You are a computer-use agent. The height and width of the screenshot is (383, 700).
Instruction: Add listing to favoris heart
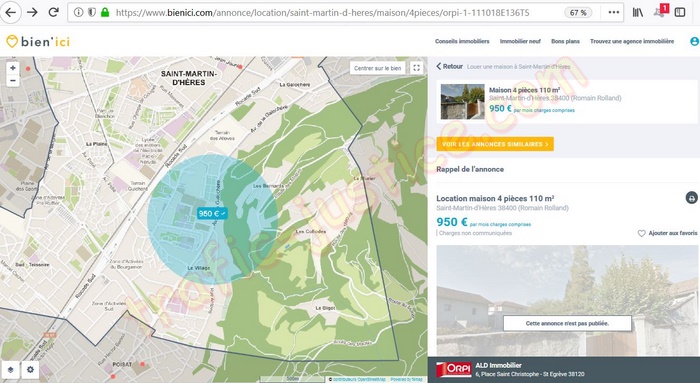tap(667, 233)
